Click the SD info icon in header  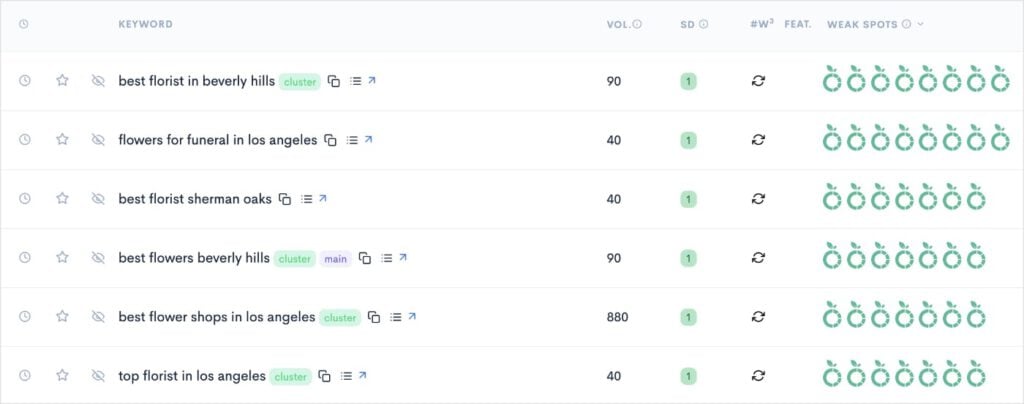pos(703,24)
